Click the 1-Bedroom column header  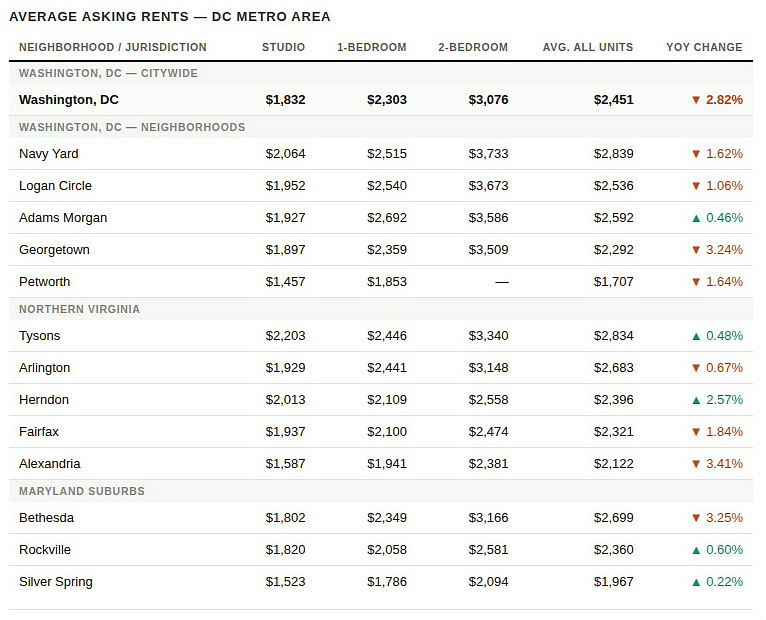(x=371, y=47)
